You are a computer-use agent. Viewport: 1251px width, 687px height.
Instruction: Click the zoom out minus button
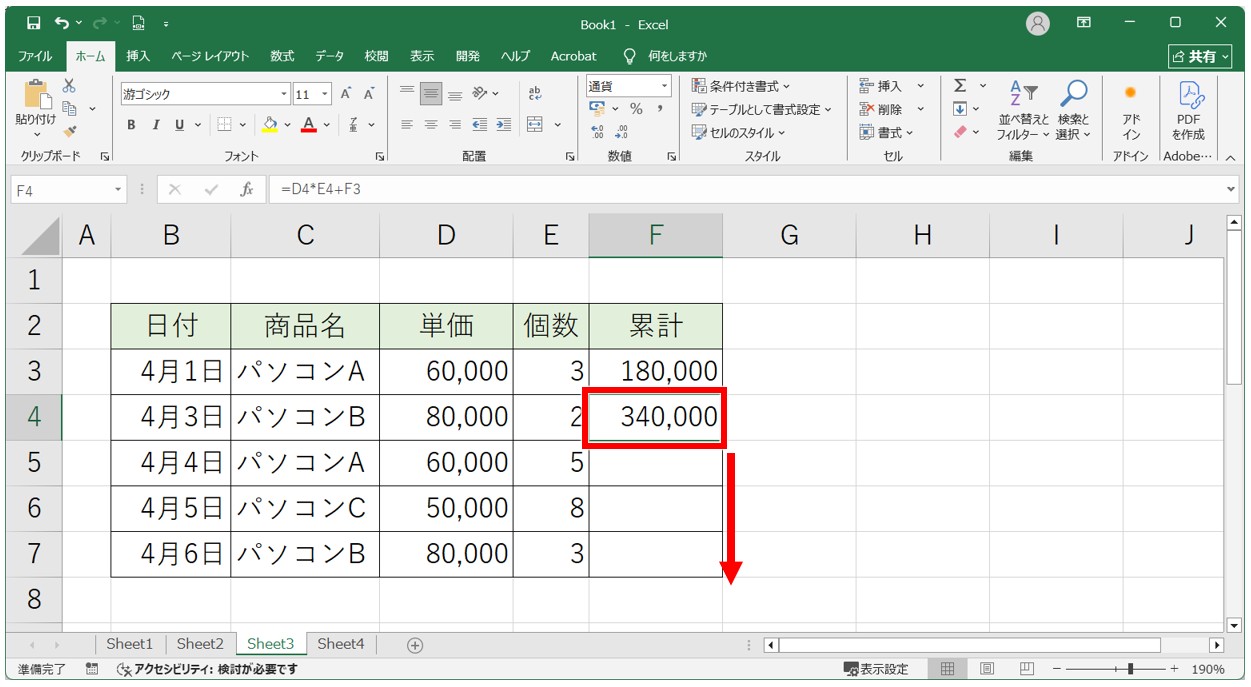coord(1055,669)
